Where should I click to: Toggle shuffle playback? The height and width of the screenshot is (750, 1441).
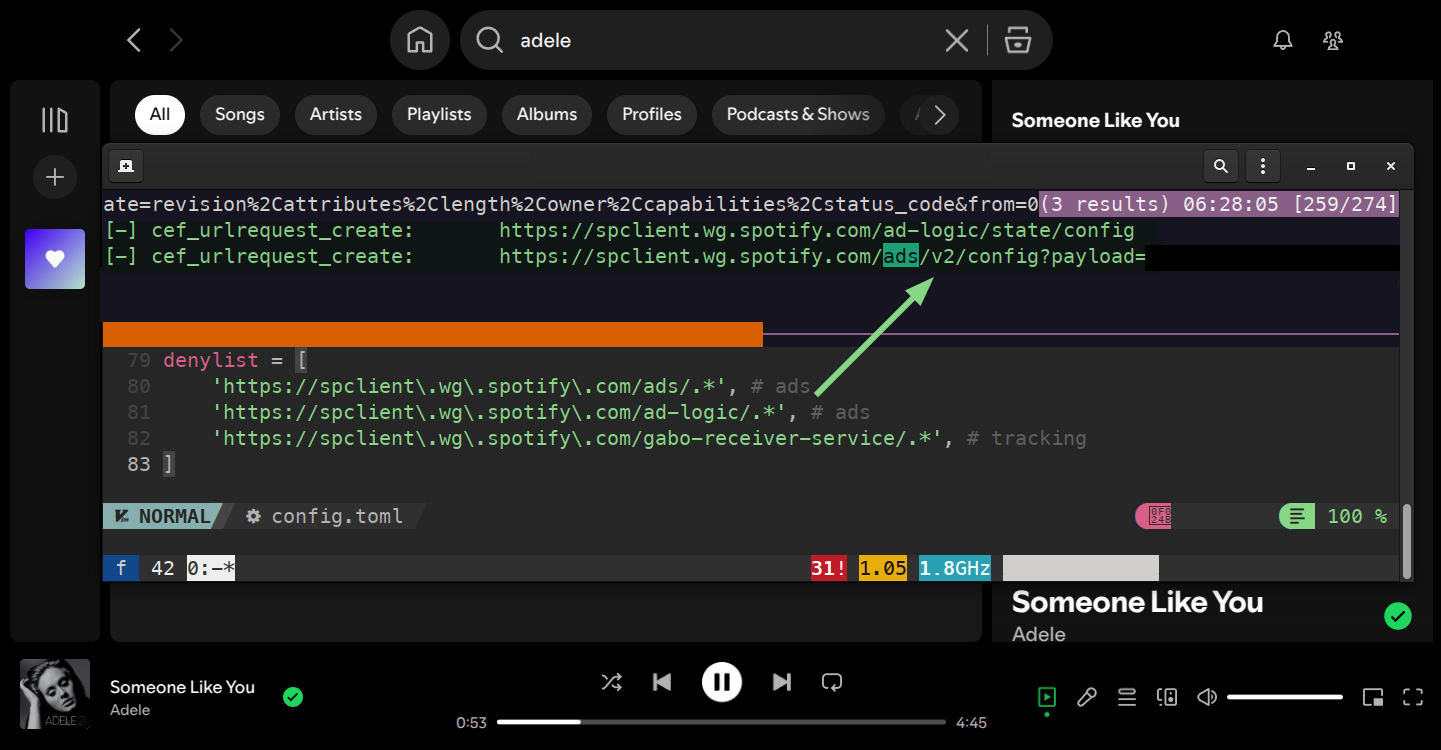tap(611, 682)
